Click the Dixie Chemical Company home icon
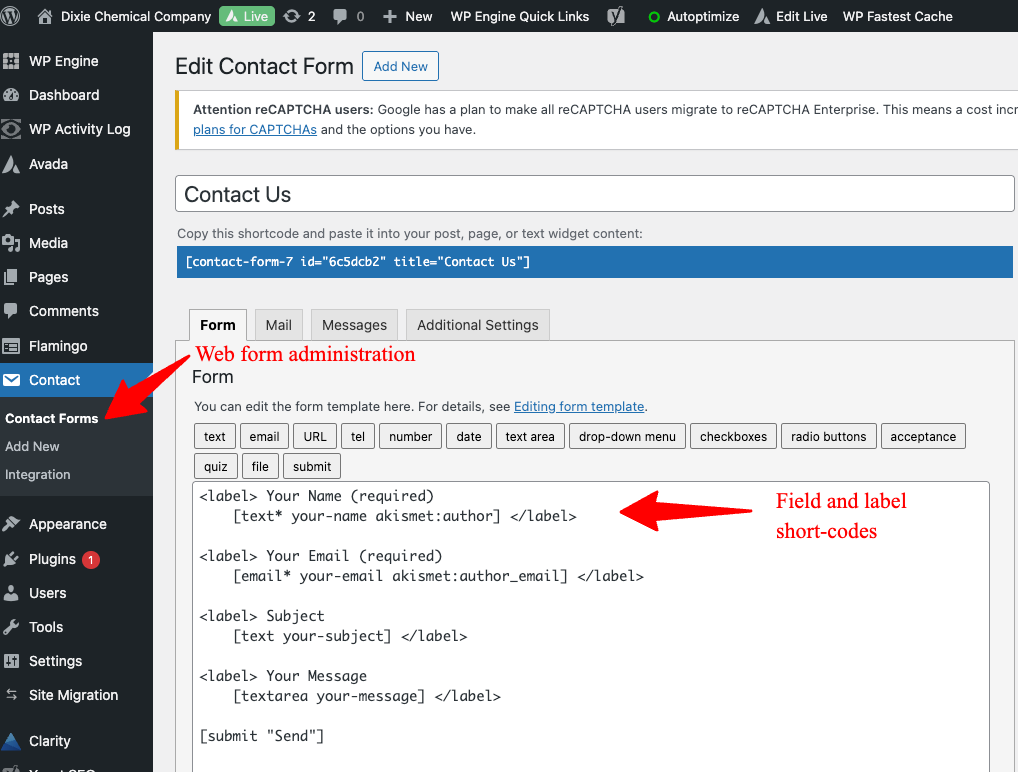Screen dimensions: 1018x772 pyautogui.click(x=45, y=16)
